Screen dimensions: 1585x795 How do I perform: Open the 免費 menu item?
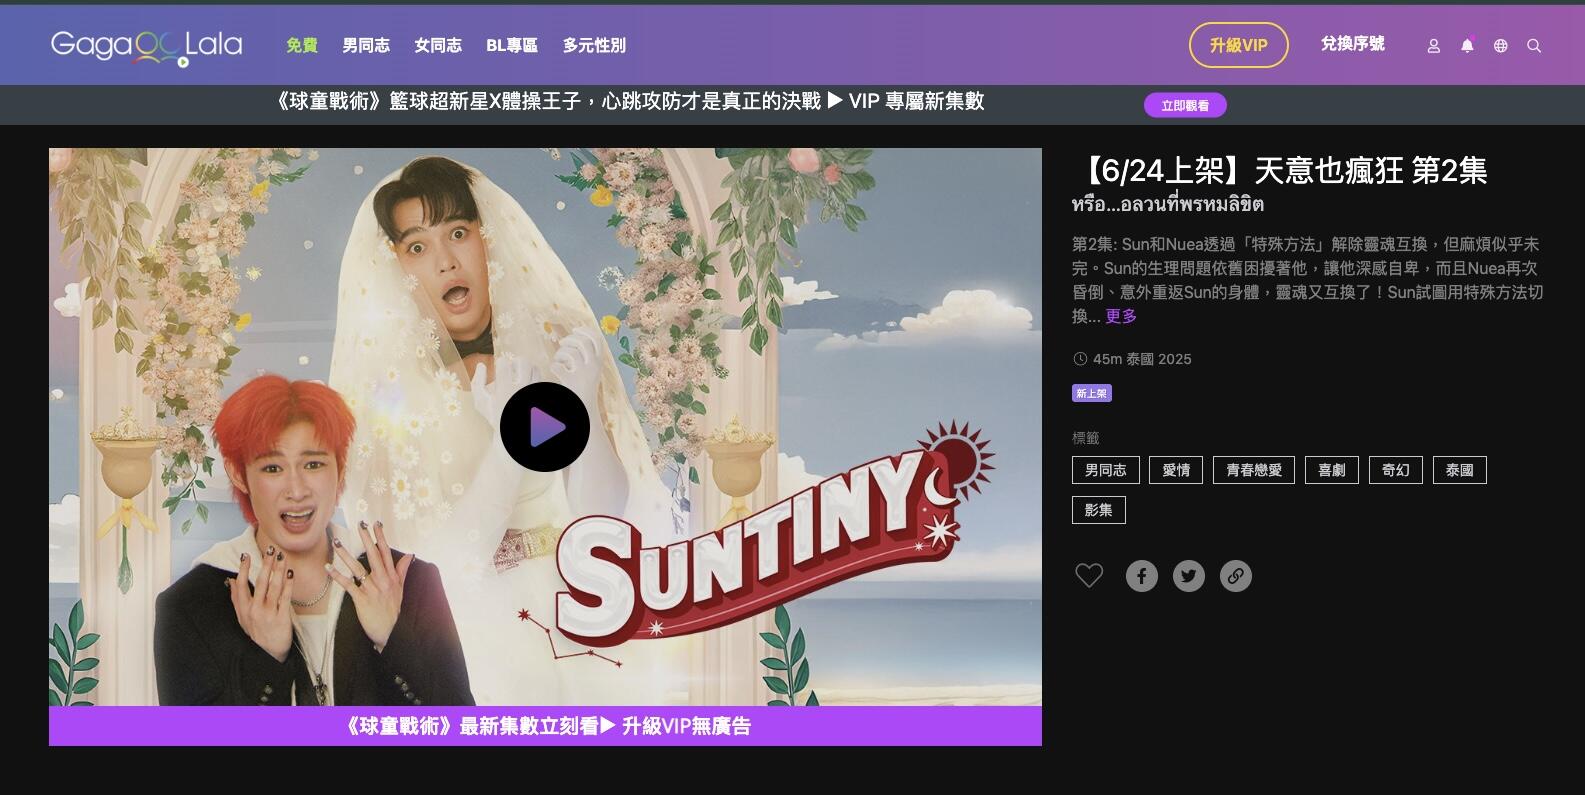tap(302, 45)
